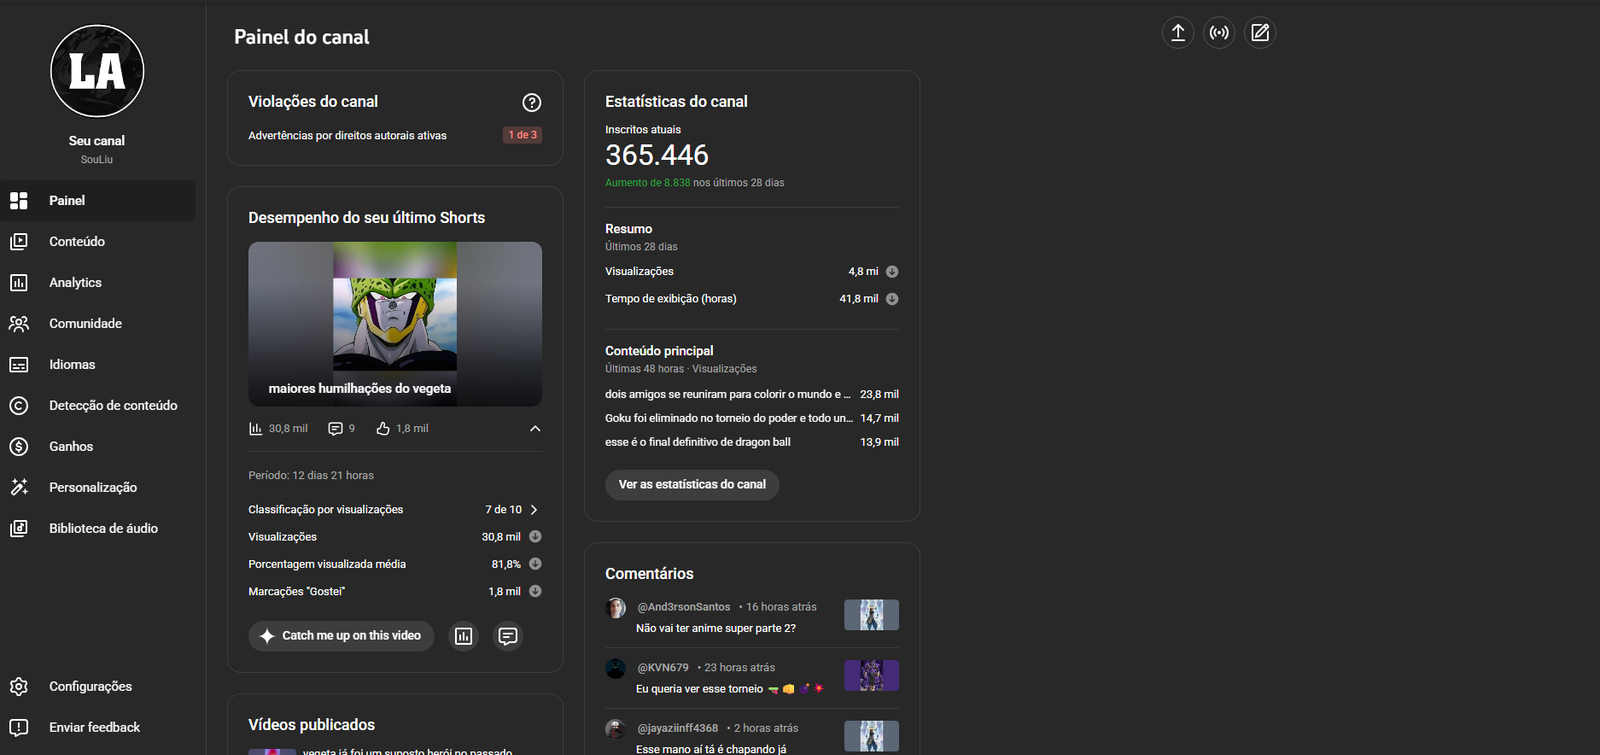Open the maiores humilhações do vegeta thumbnail
Image resolution: width=1600 pixels, height=755 pixels.
tap(395, 324)
